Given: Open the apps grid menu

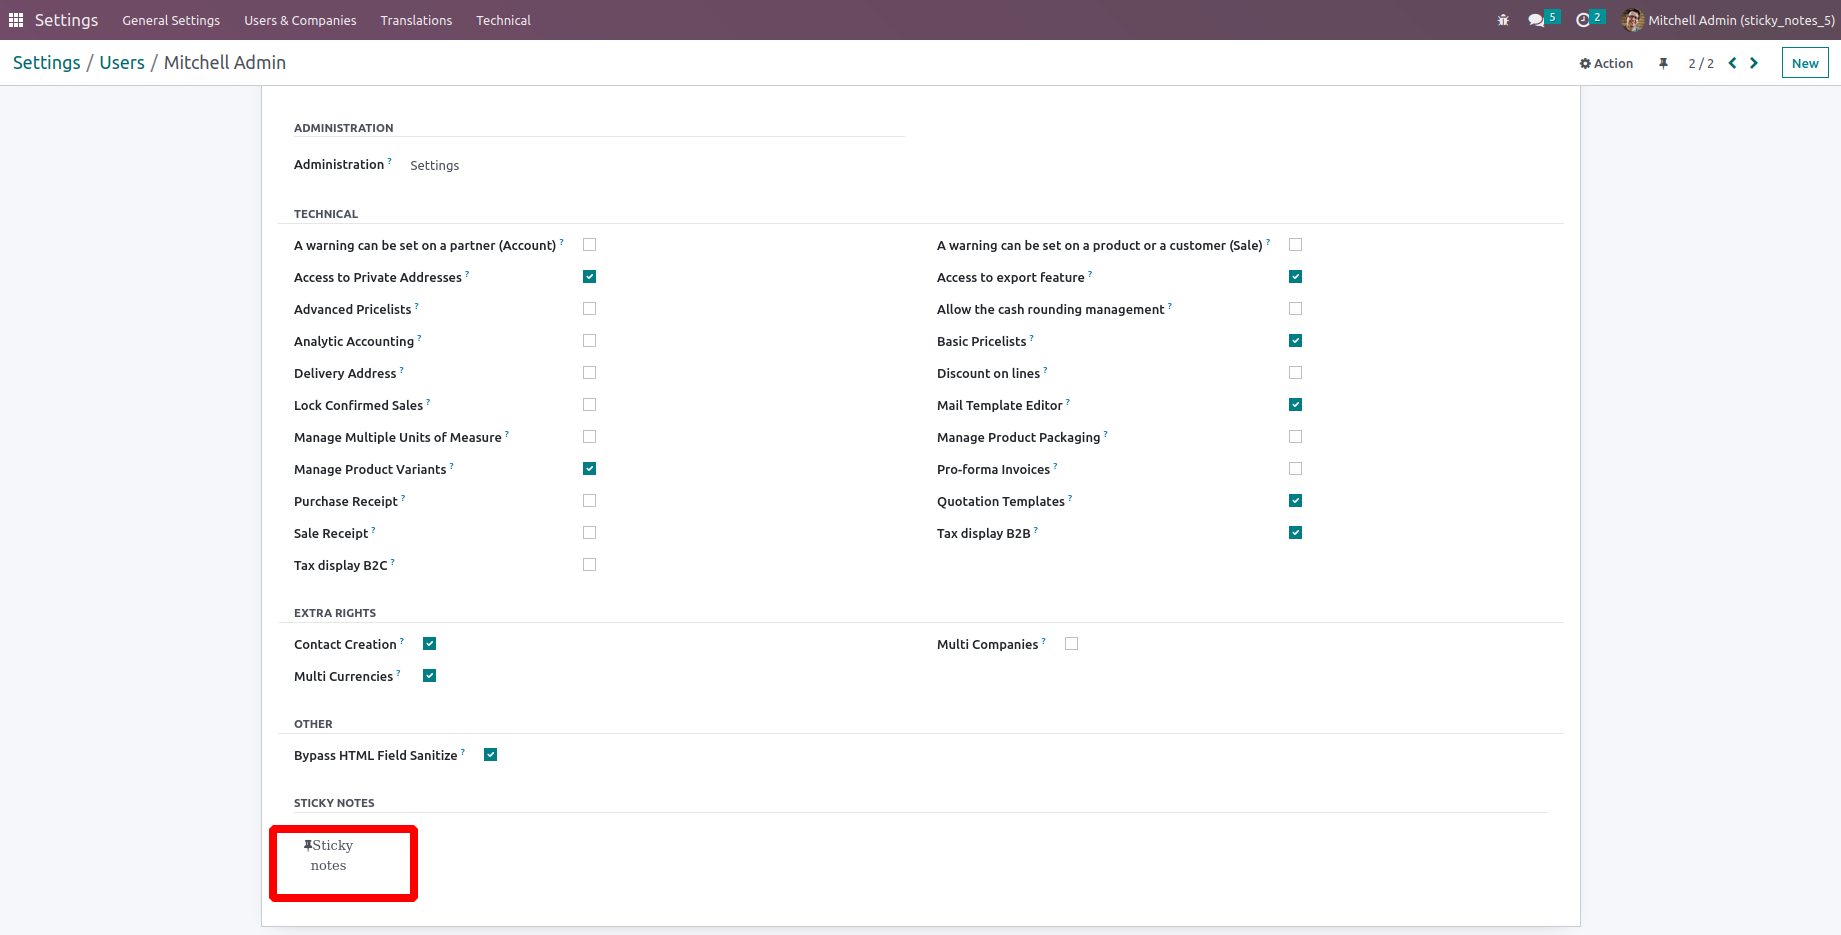Looking at the screenshot, I should click(16, 20).
